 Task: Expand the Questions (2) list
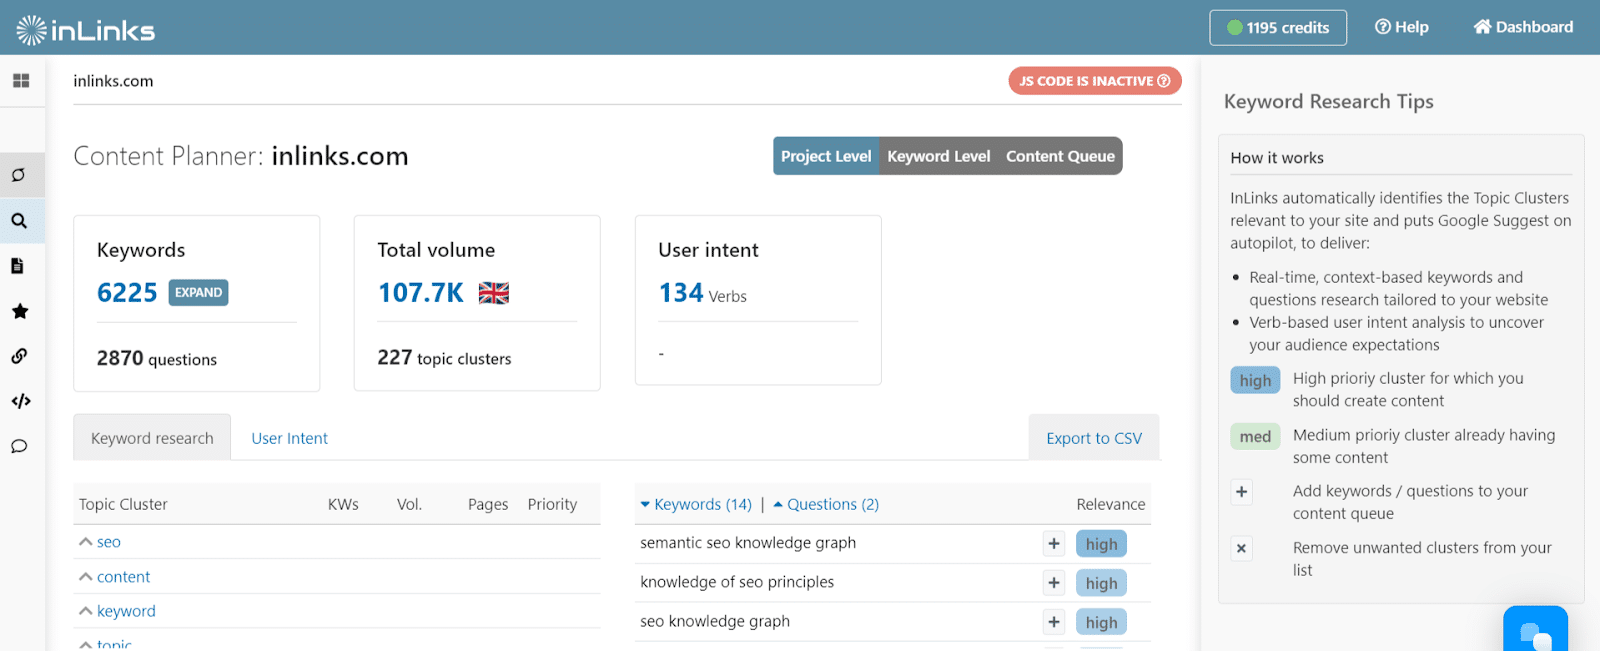tap(826, 505)
